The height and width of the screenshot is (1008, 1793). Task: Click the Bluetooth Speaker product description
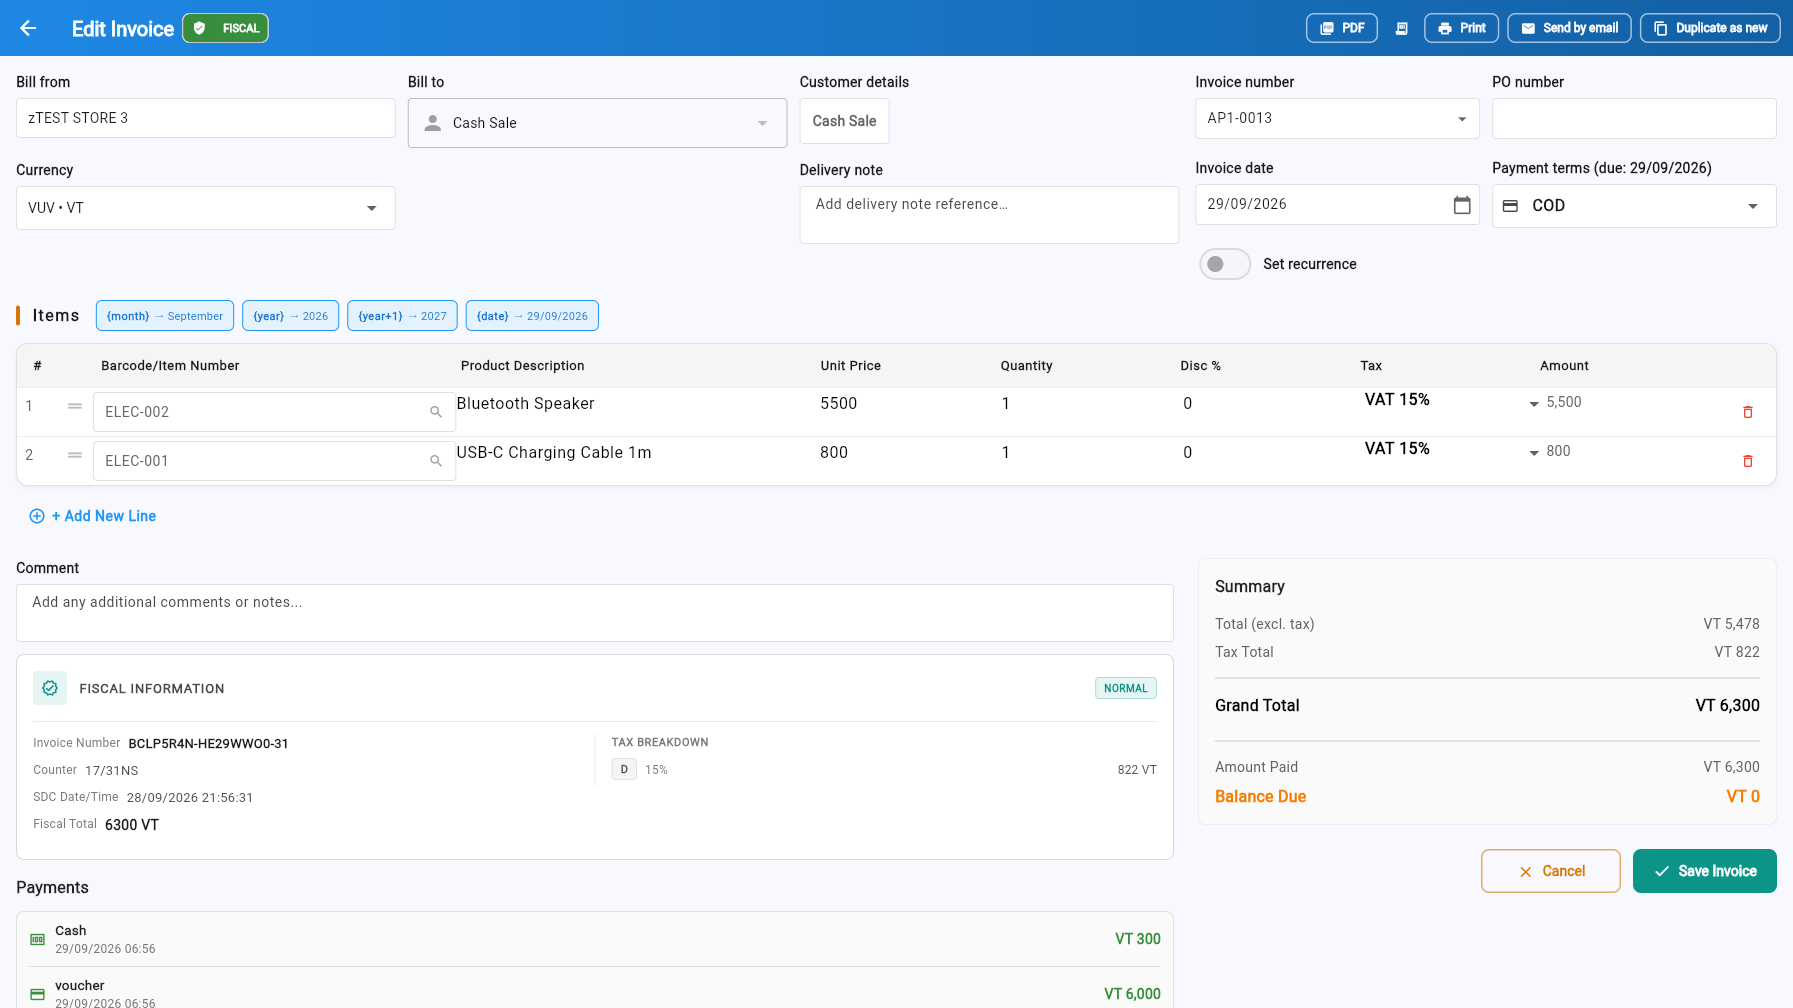click(x=526, y=403)
